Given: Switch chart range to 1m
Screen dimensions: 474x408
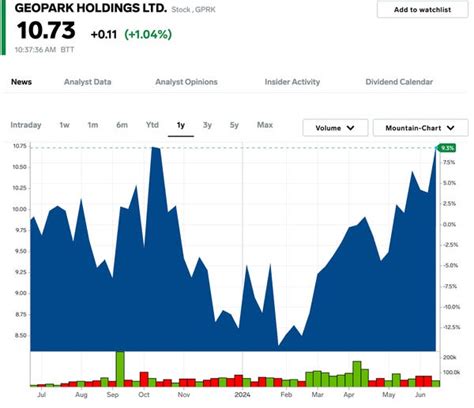Looking at the screenshot, I should pyautogui.click(x=93, y=125).
